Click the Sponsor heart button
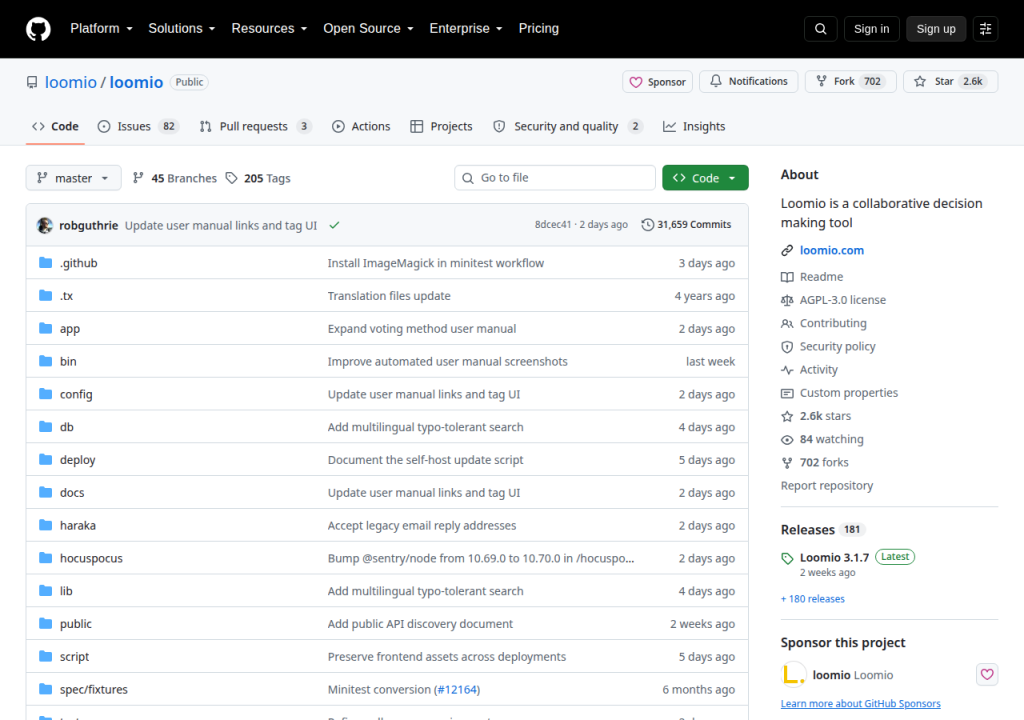This screenshot has height=720, width=1024. click(657, 82)
